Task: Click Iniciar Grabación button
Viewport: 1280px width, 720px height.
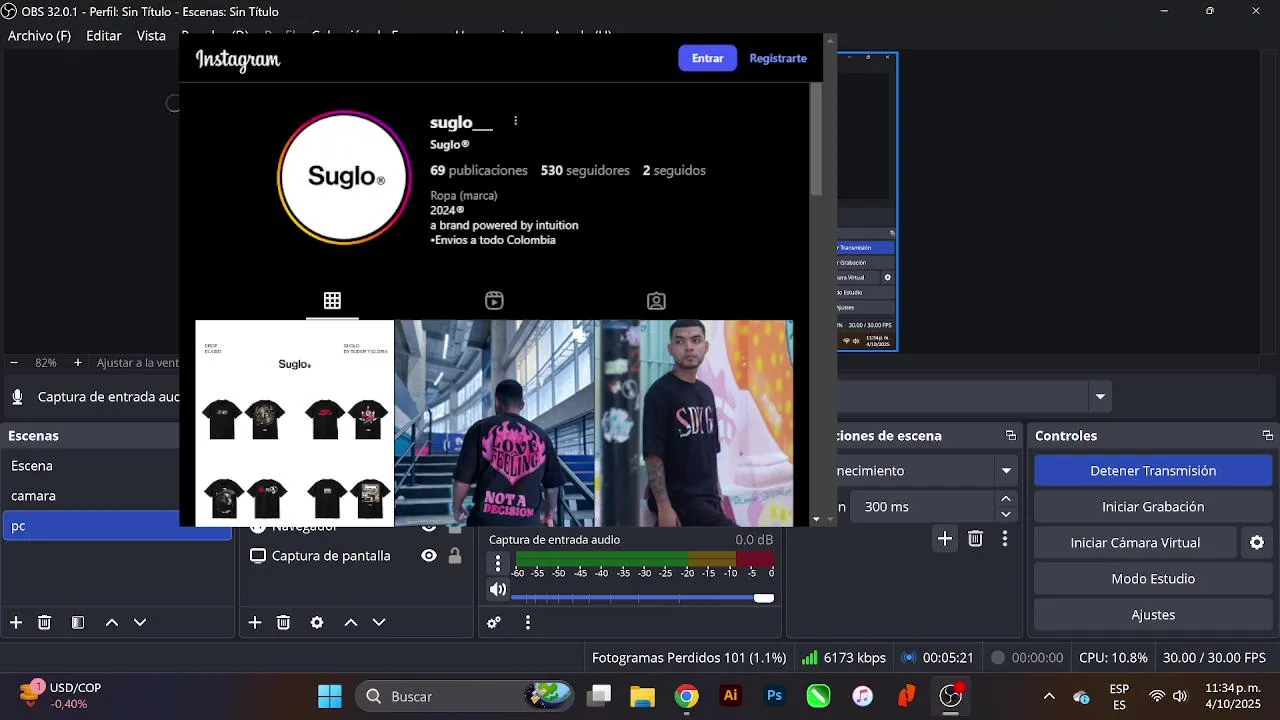Action: pos(1153,507)
